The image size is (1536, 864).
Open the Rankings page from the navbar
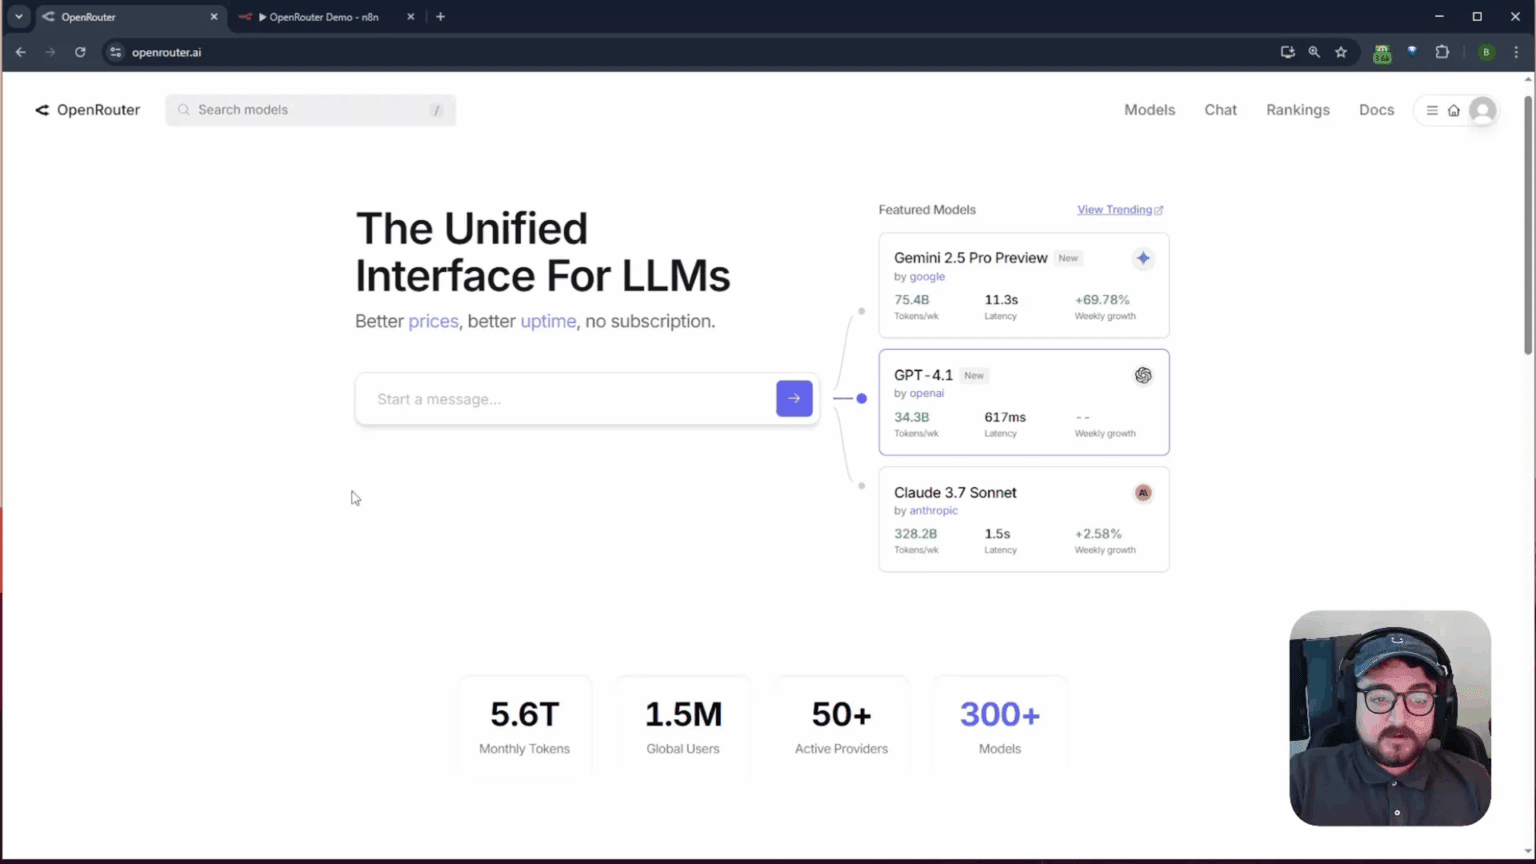[x=1297, y=110]
